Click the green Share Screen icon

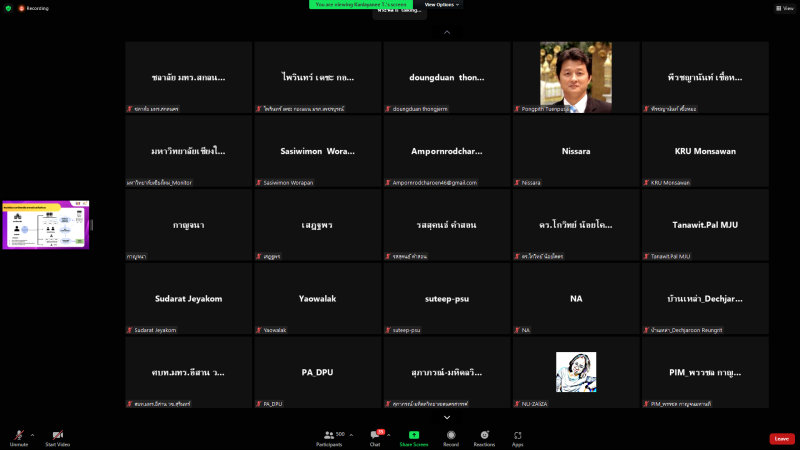[x=414, y=436]
